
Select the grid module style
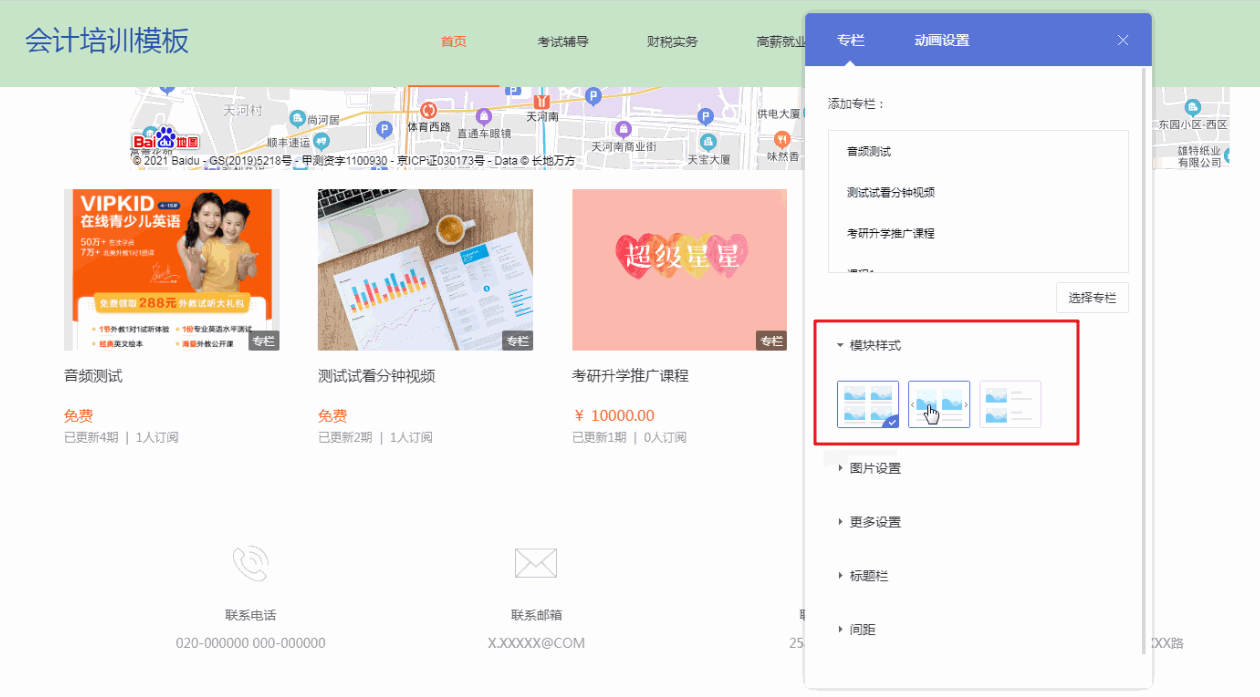[x=868, y=404]
